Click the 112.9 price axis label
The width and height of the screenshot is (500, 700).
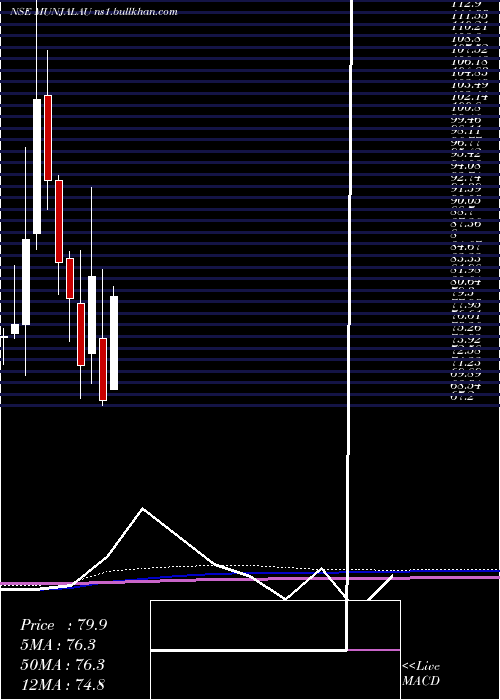pos(466,4)
